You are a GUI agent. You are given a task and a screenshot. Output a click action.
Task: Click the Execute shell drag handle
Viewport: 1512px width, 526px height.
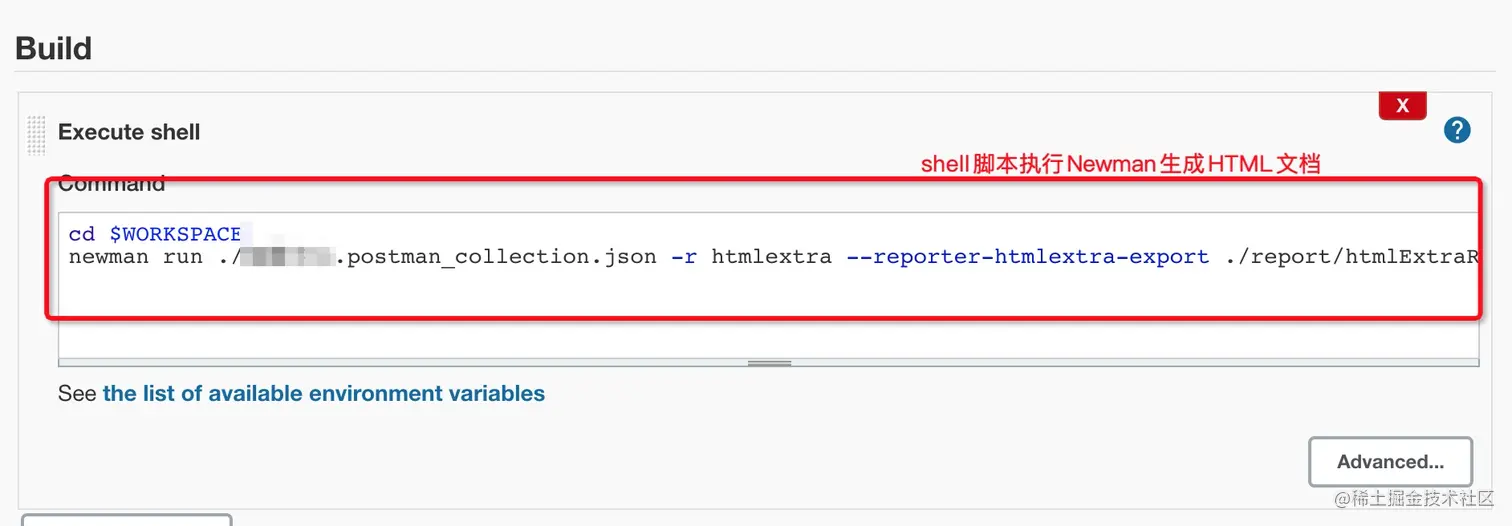[x=37, y=135]
